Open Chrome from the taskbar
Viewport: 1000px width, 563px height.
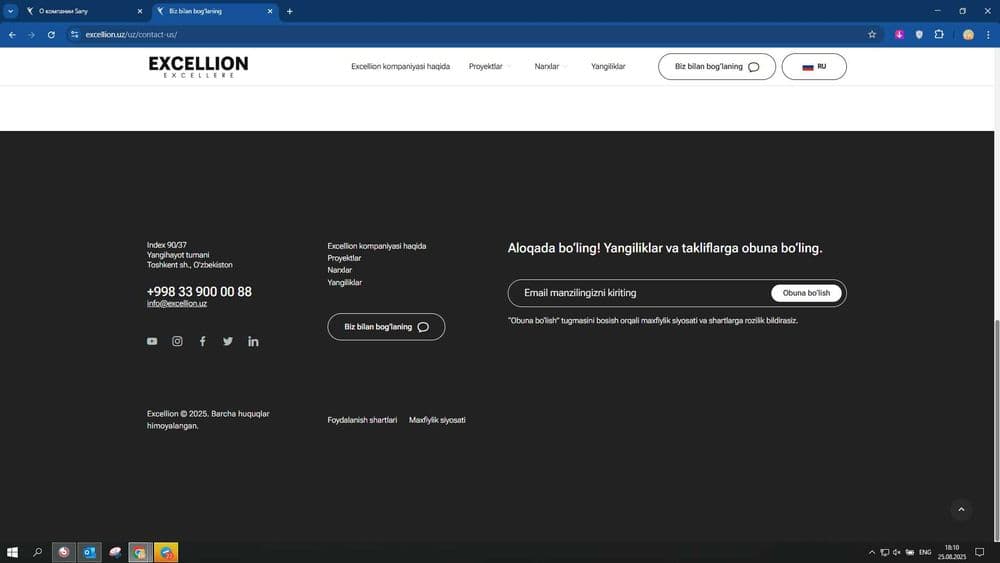(x=140, y=552)
